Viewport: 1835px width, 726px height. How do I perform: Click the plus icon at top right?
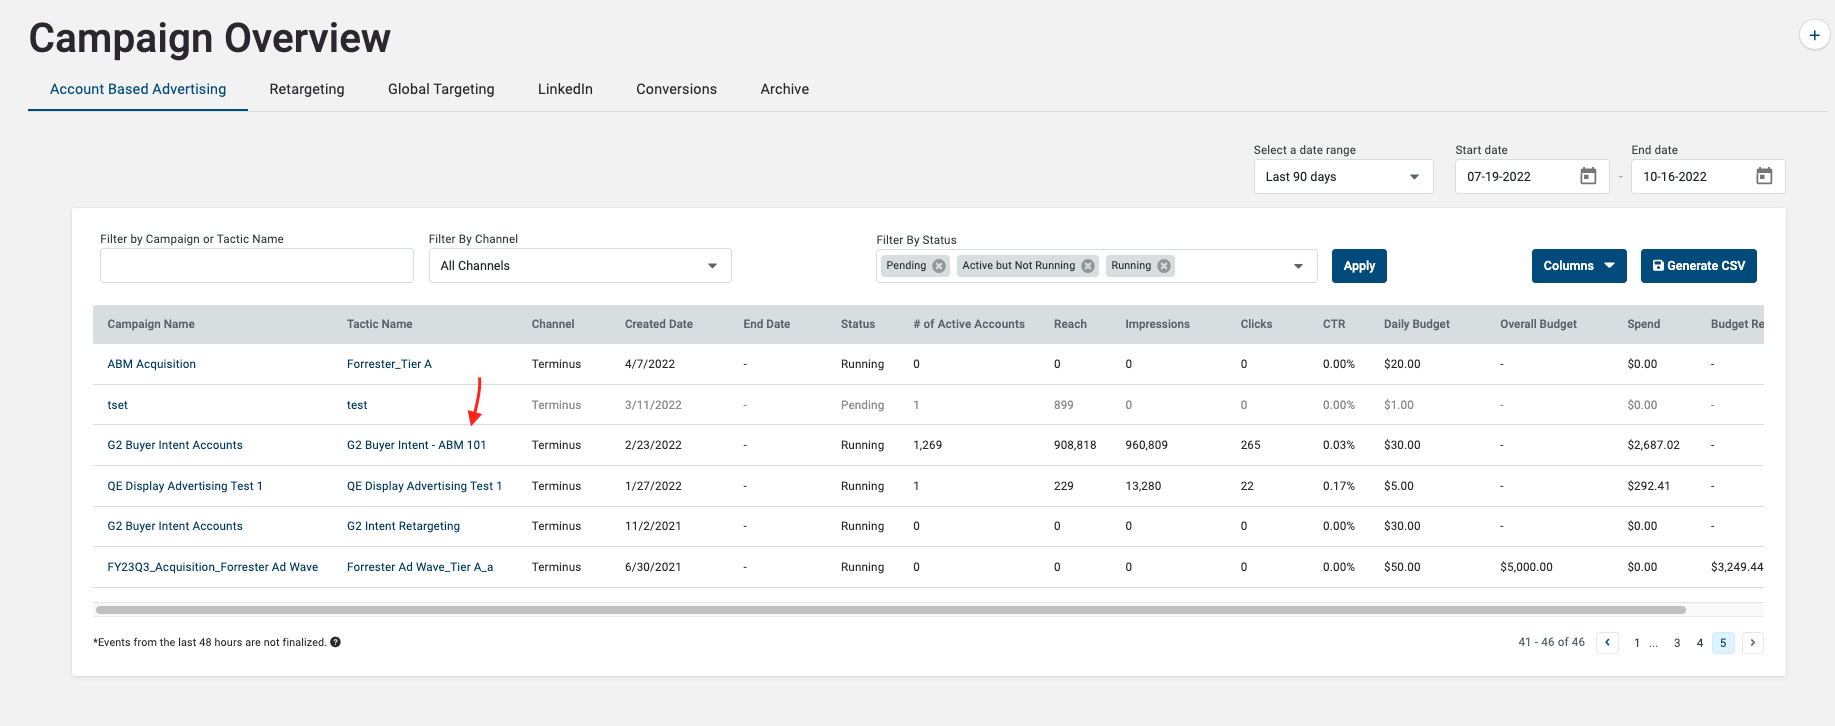click(1814, 35)
